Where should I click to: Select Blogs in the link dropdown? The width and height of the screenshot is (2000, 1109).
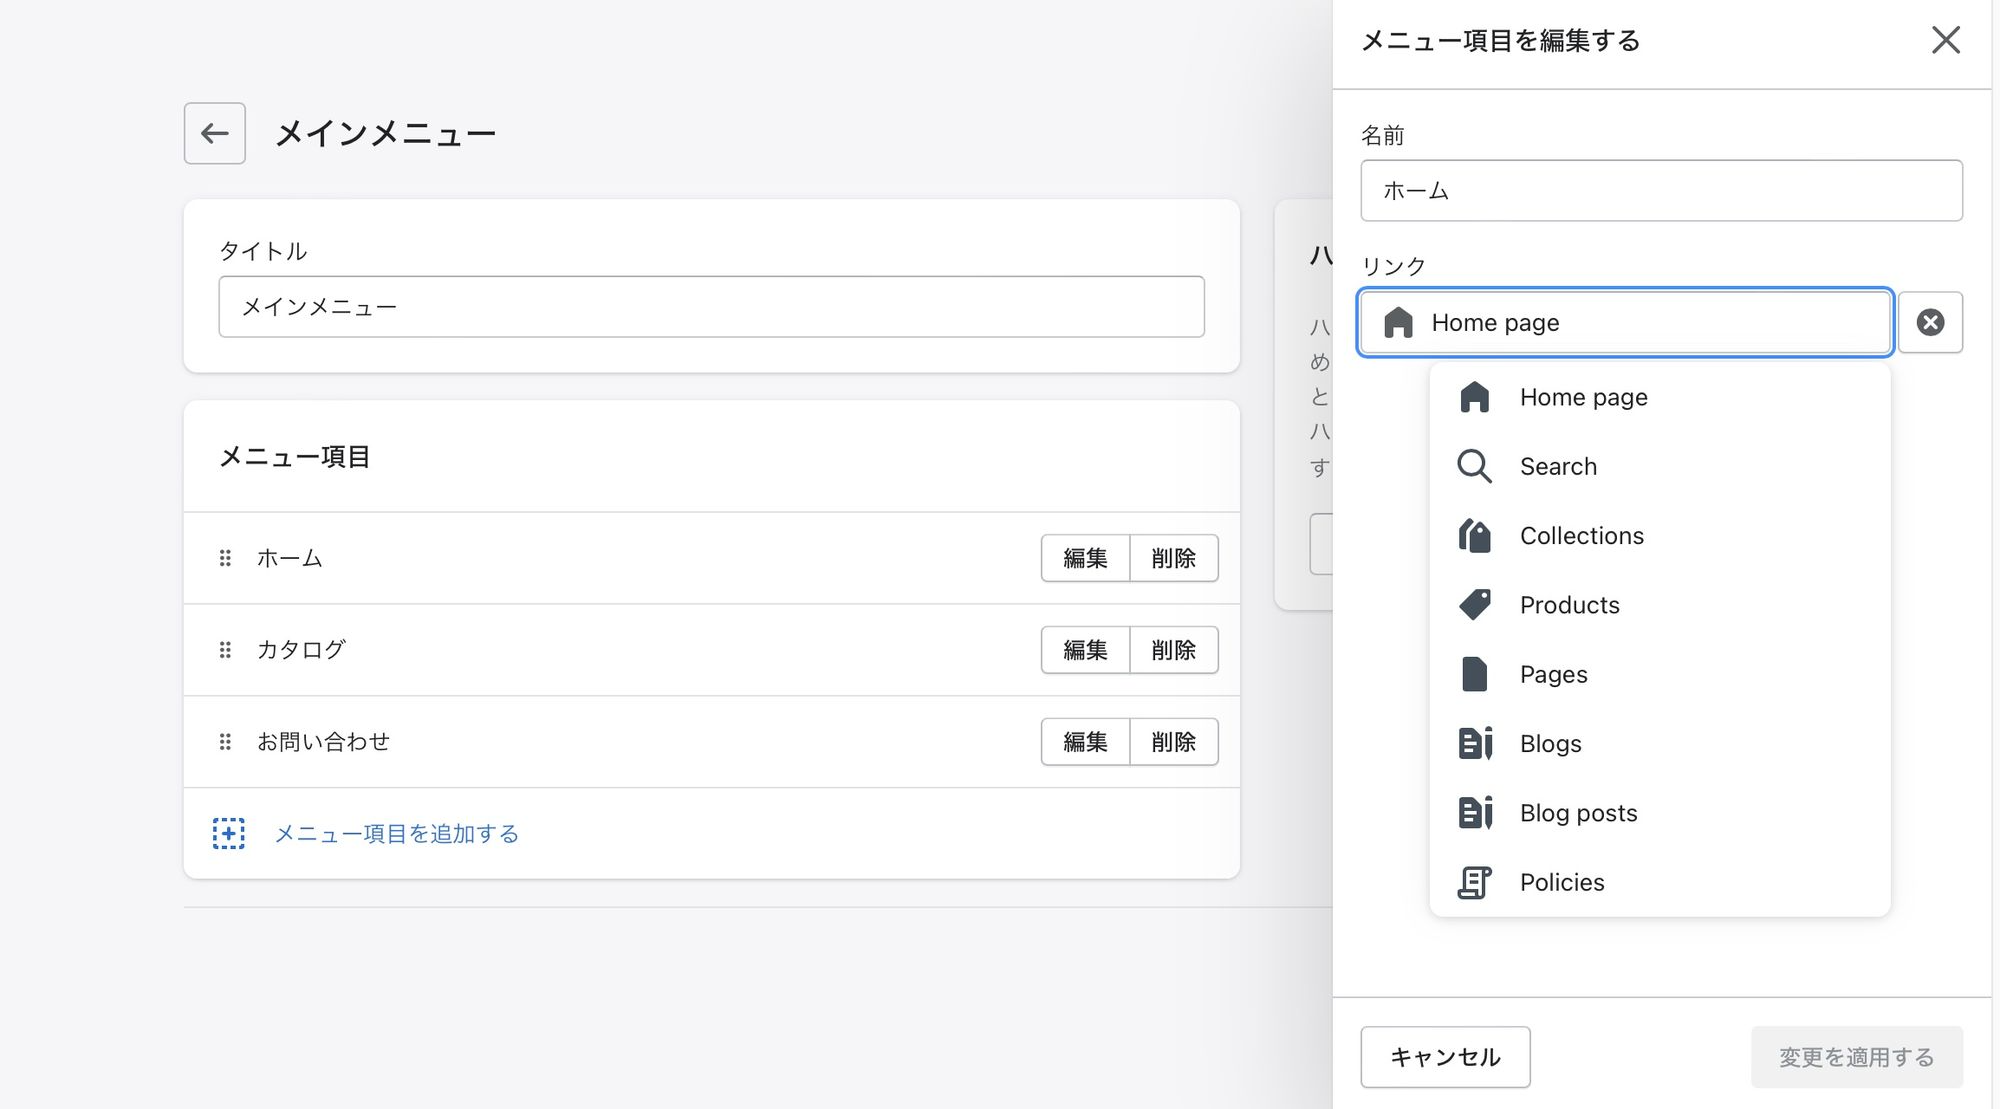coord(1550,744)
